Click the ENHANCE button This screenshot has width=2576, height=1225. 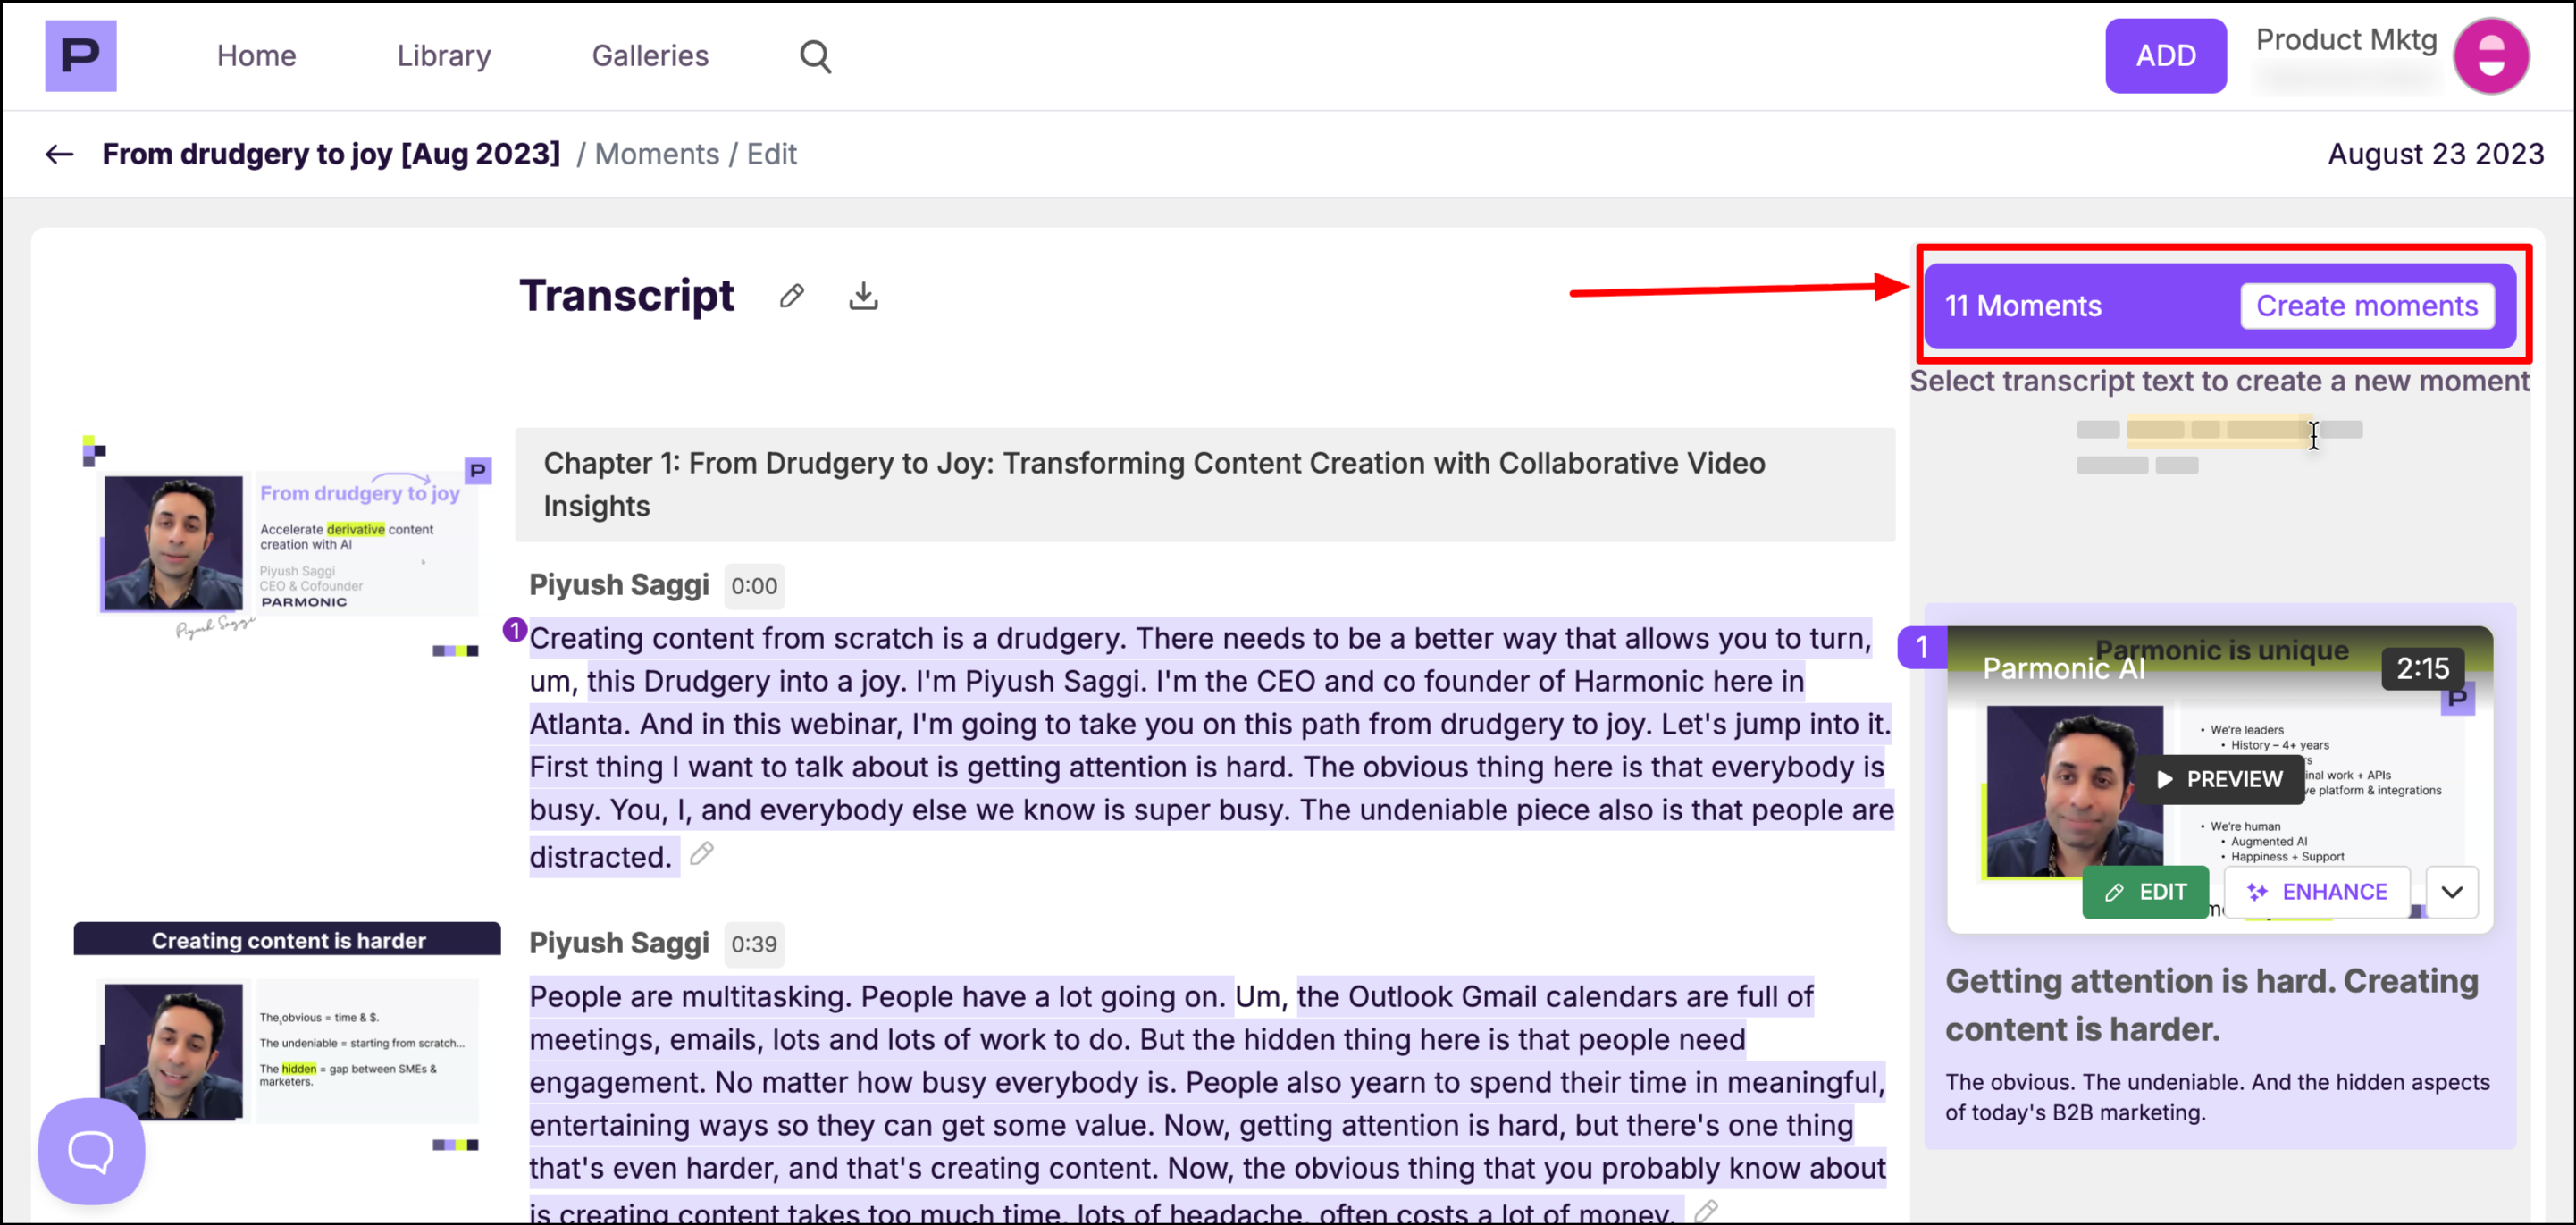point(2316,891)
